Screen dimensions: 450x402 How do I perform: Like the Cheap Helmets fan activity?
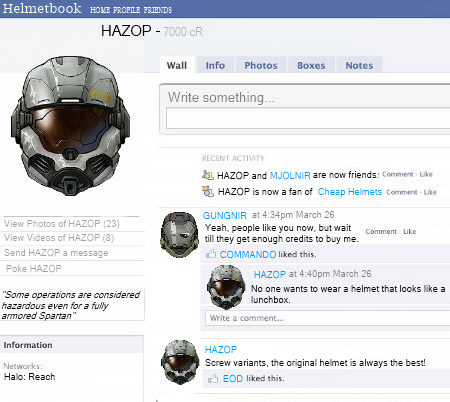coord(430,192)
